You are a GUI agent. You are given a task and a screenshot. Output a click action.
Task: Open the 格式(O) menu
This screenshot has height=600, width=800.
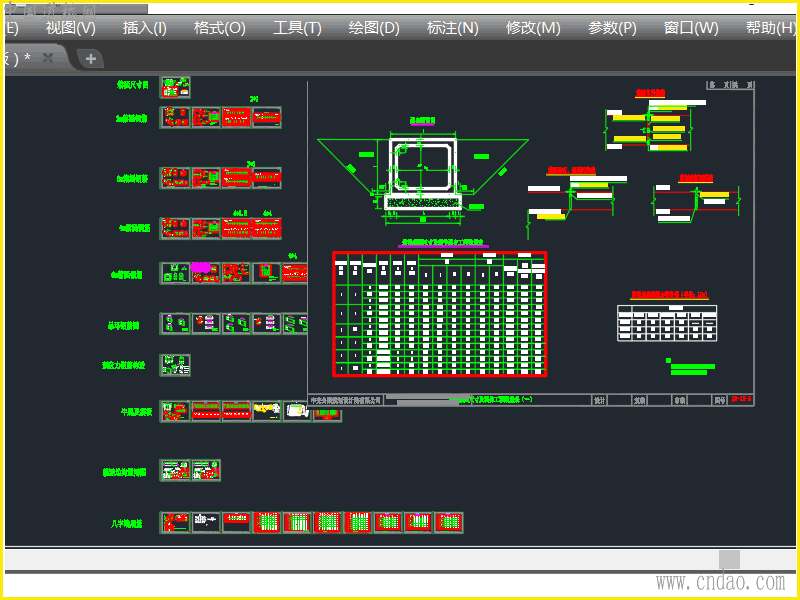(x=220, y=27)
